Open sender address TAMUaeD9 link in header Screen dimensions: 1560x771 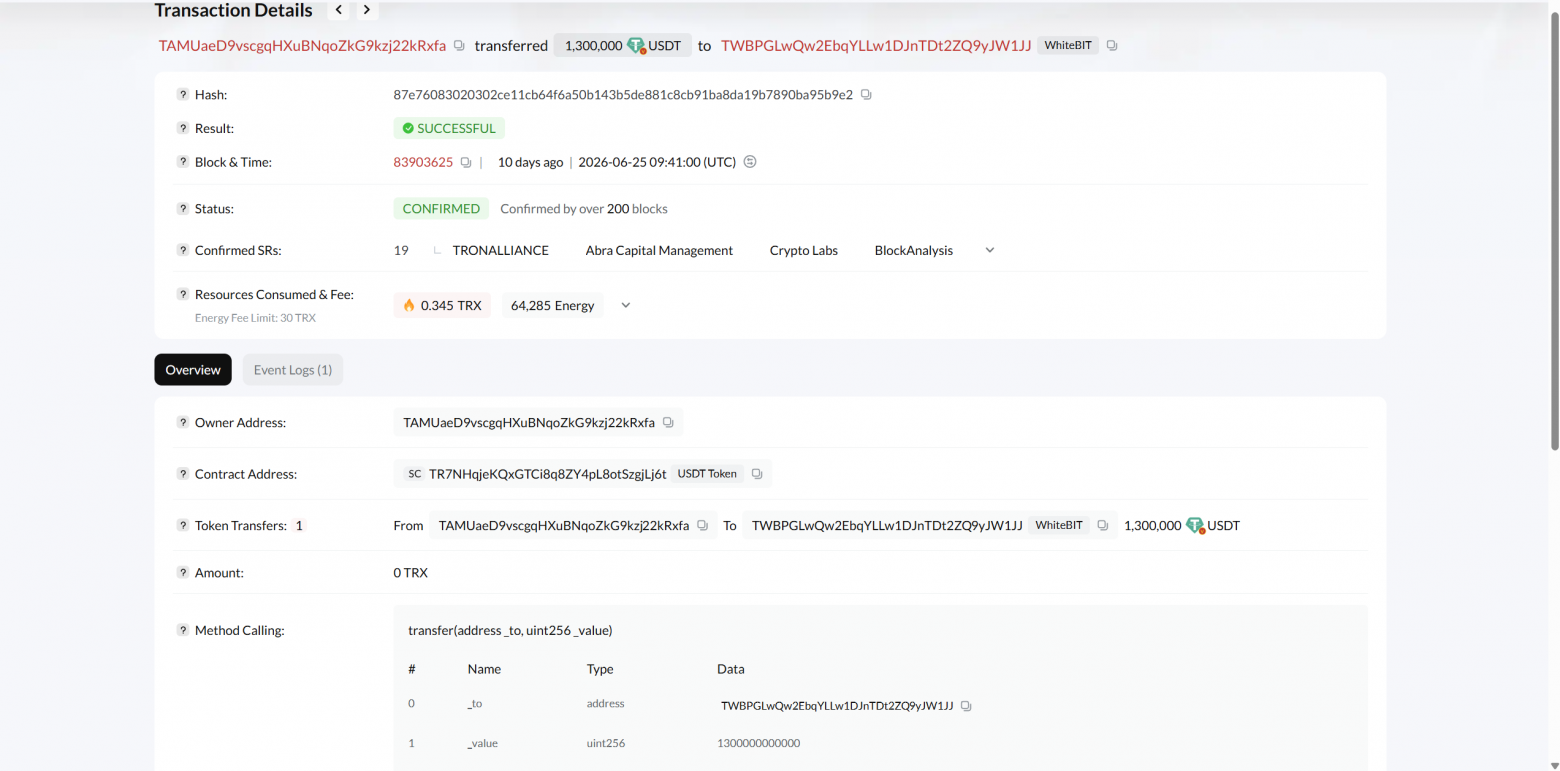click(x=303, y=46)
